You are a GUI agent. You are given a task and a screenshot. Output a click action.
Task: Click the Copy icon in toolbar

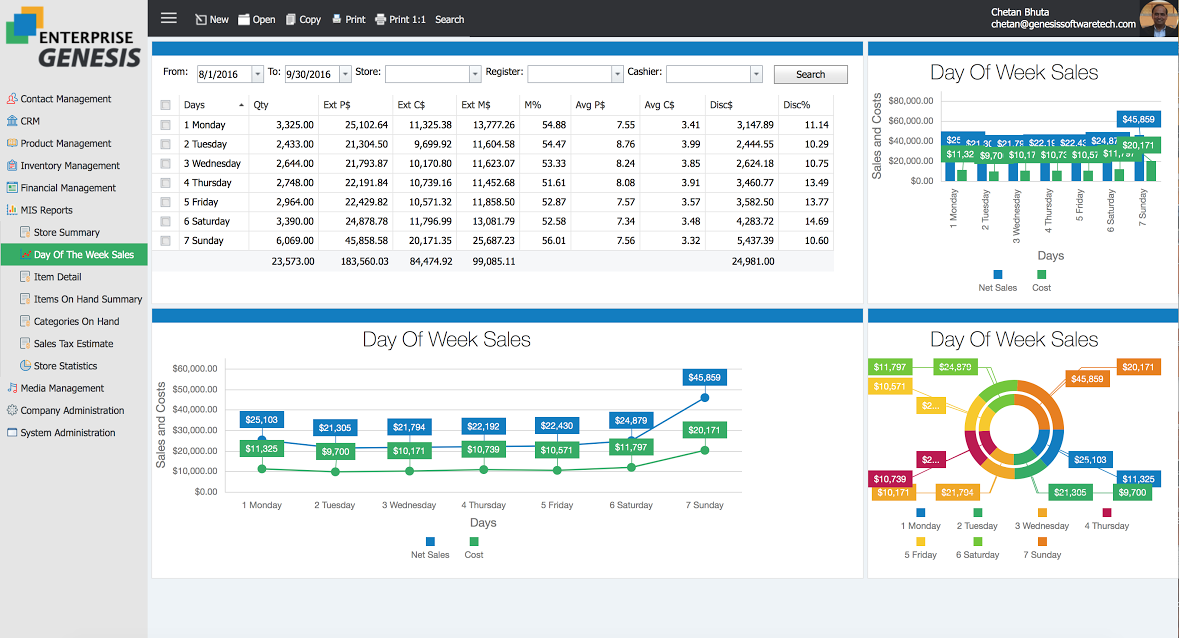pyautogui.click(x=291, y=19)
